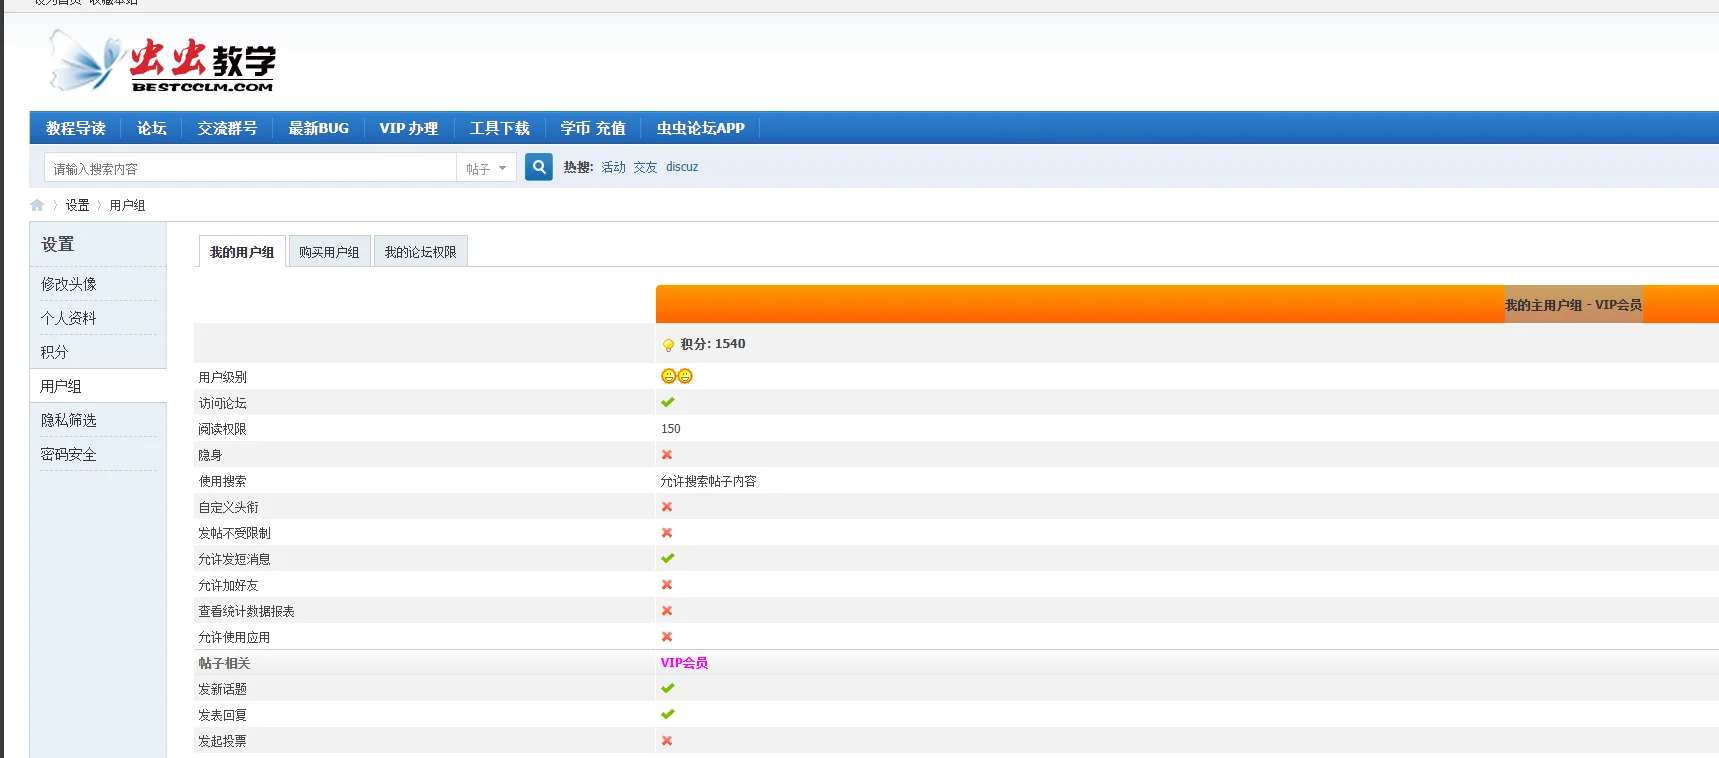1719x758 pixels.
Task: Open 论坛 in the navigation bar
Action: (x=152, y=128)
